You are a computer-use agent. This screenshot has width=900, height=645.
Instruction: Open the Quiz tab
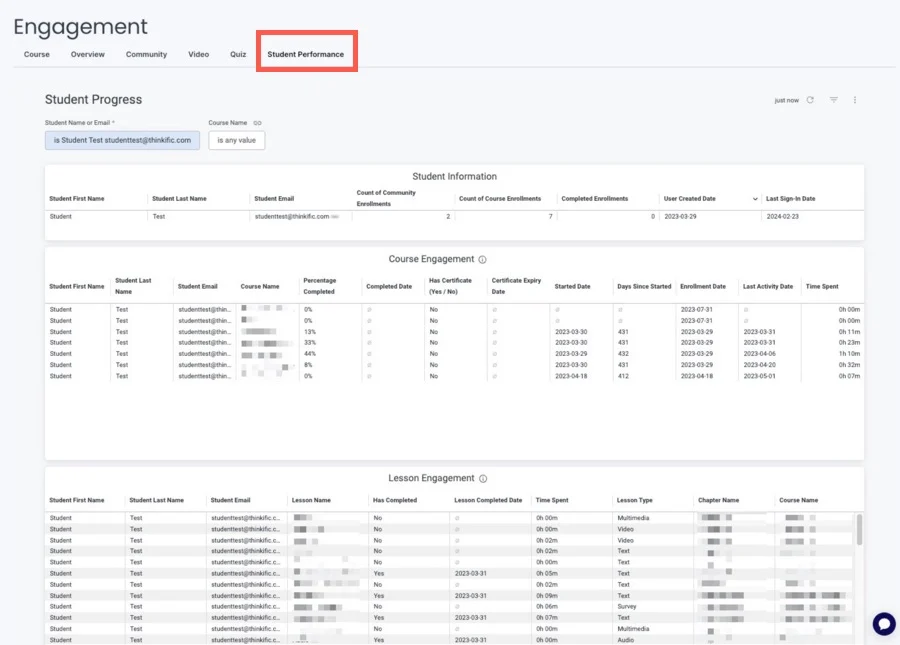(238, 54)
